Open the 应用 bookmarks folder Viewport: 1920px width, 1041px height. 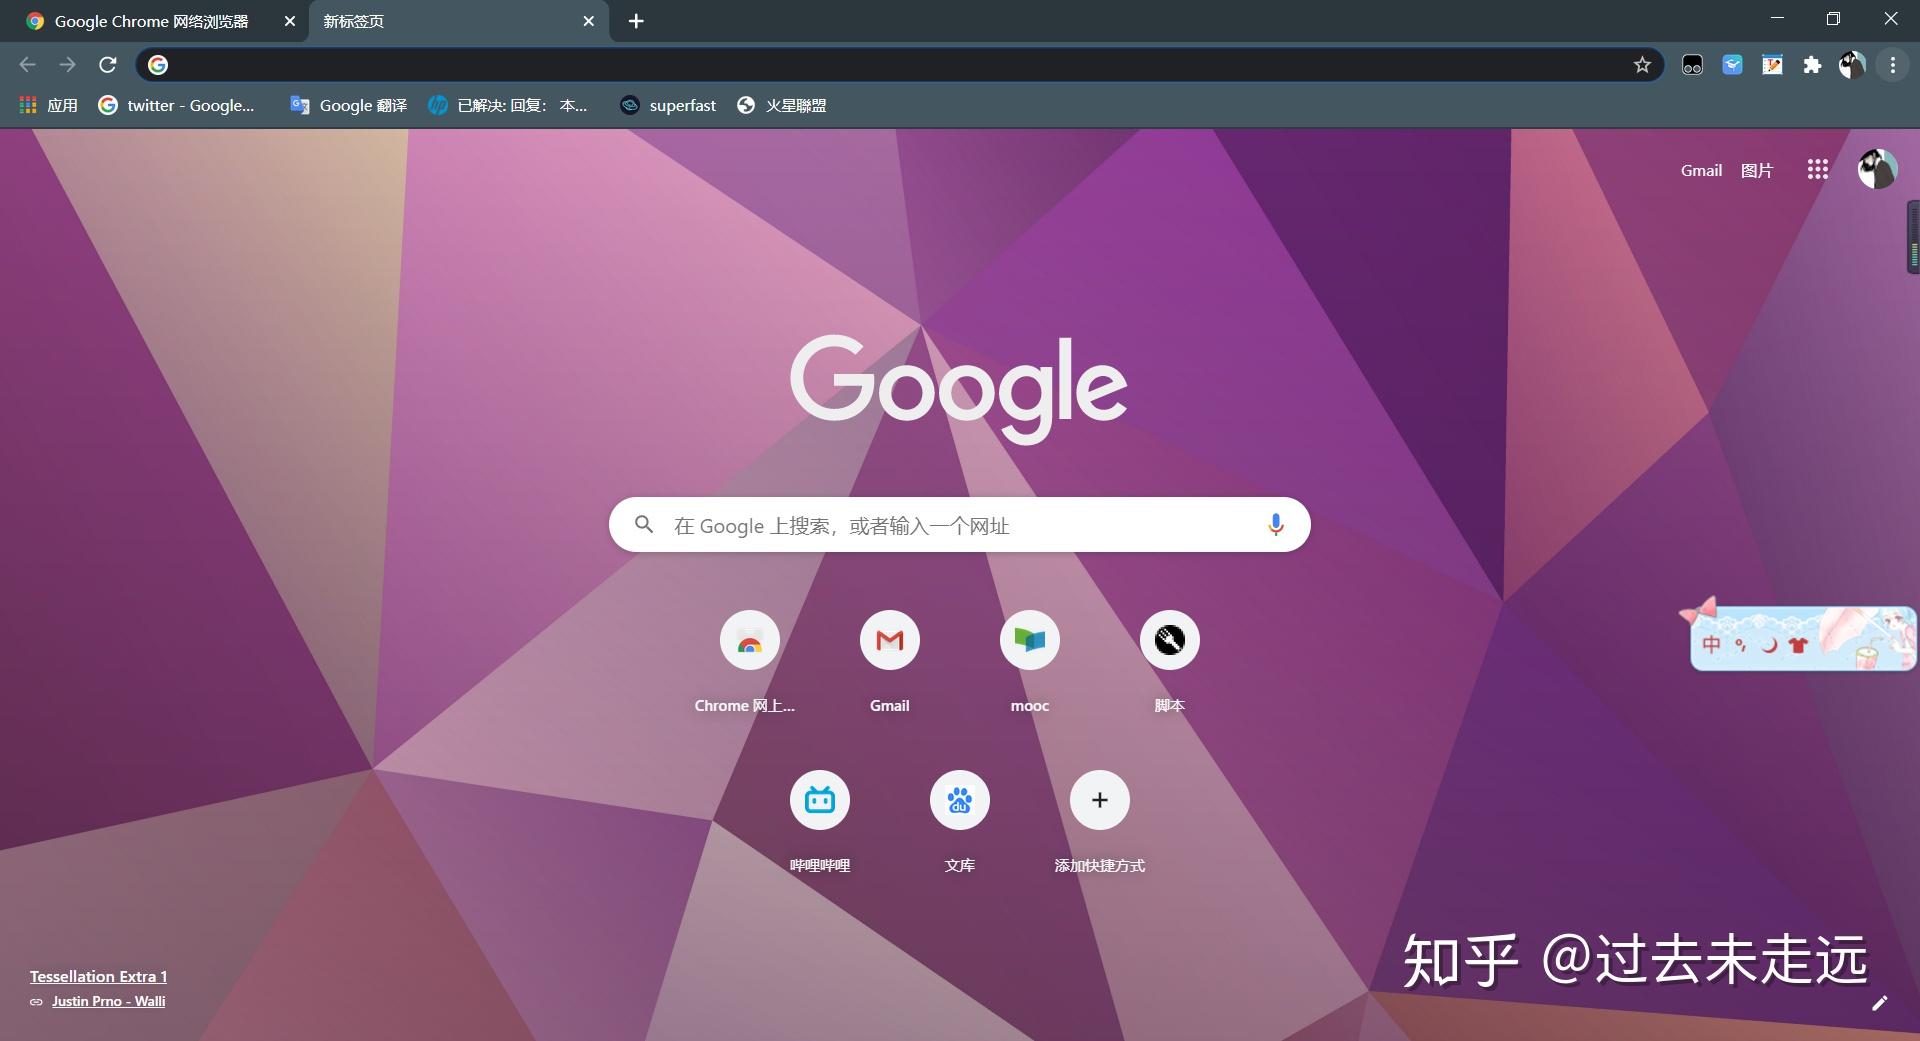coord(48,105)
